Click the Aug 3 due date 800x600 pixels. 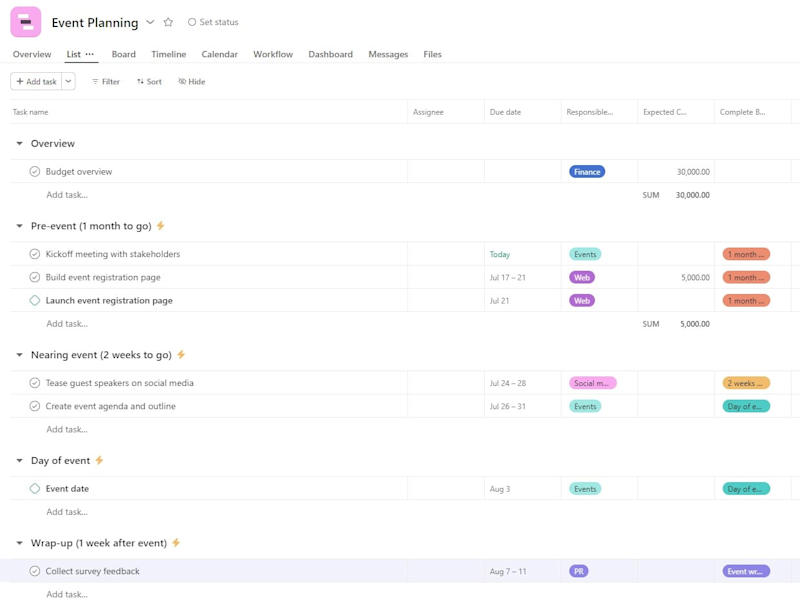[499, 489]
